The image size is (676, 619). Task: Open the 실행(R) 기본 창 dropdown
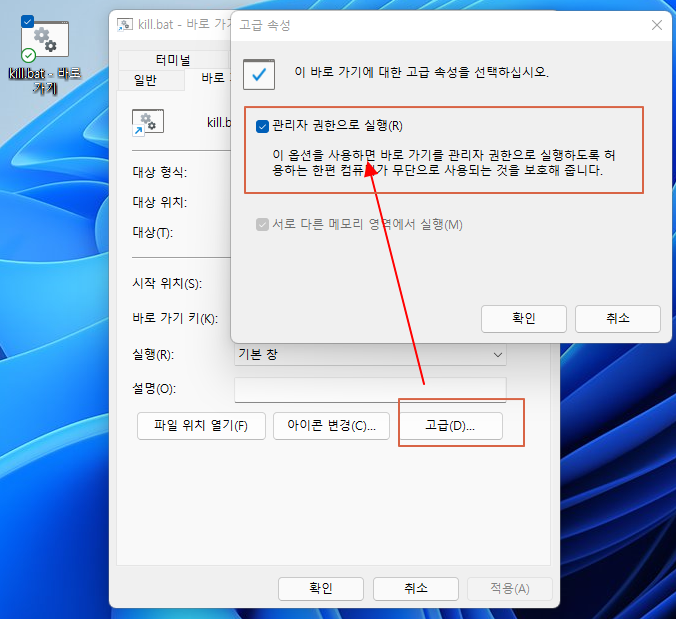coord(370,355)
